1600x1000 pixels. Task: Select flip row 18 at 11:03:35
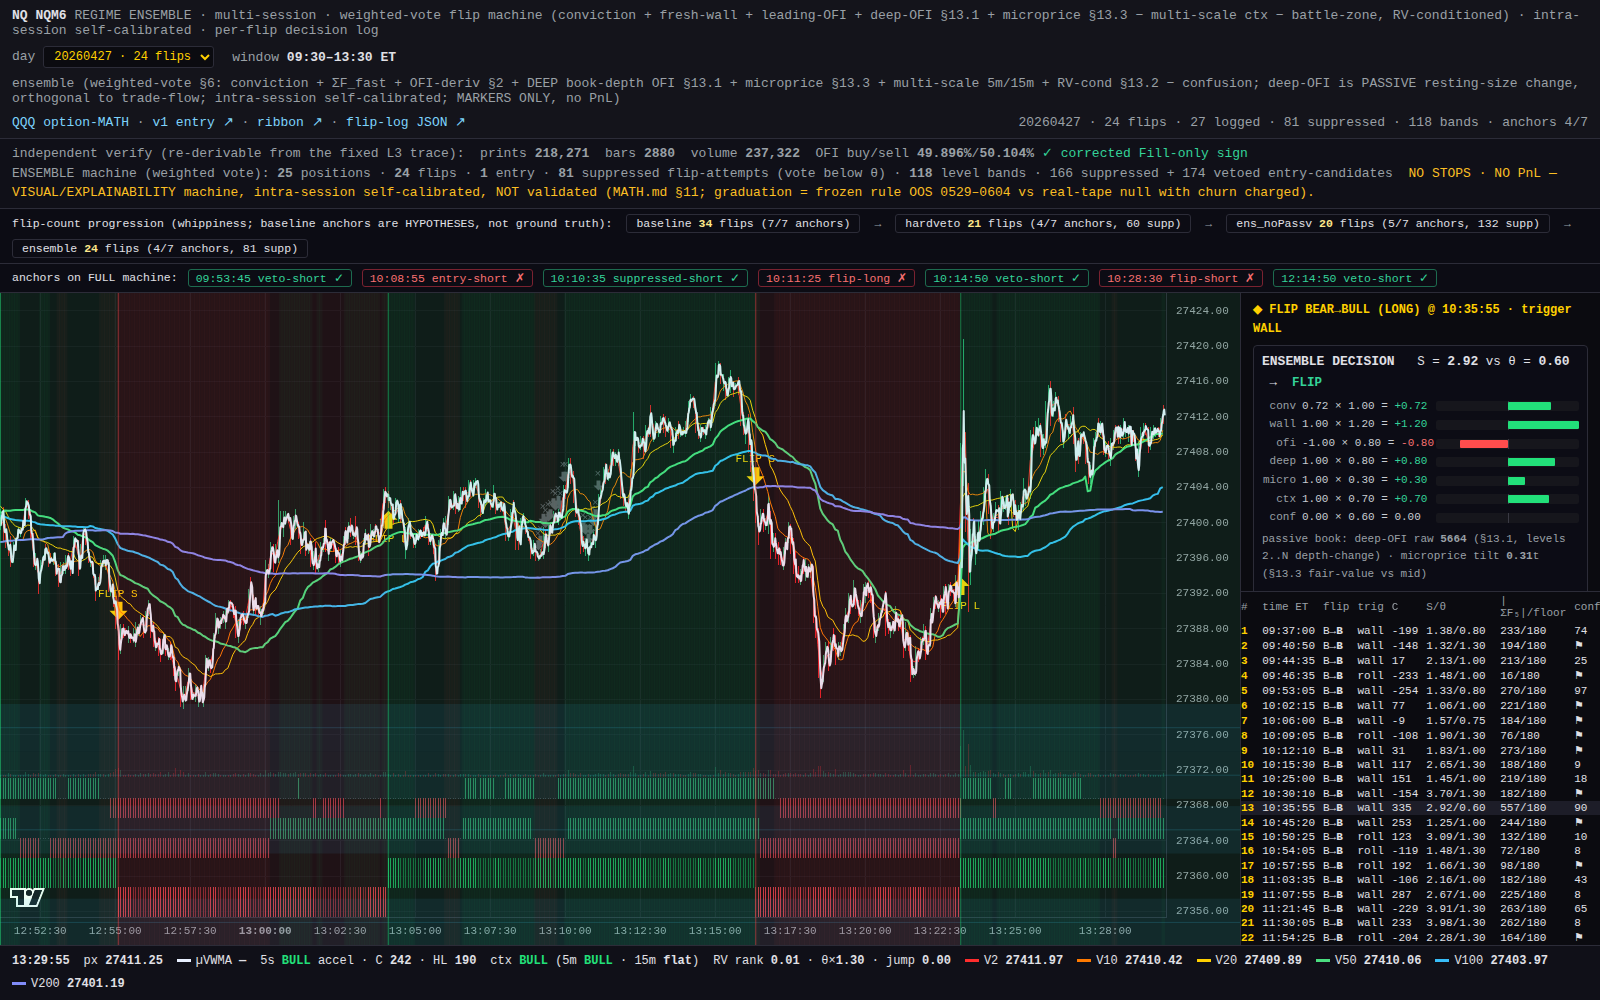(x=1420, y=880)
